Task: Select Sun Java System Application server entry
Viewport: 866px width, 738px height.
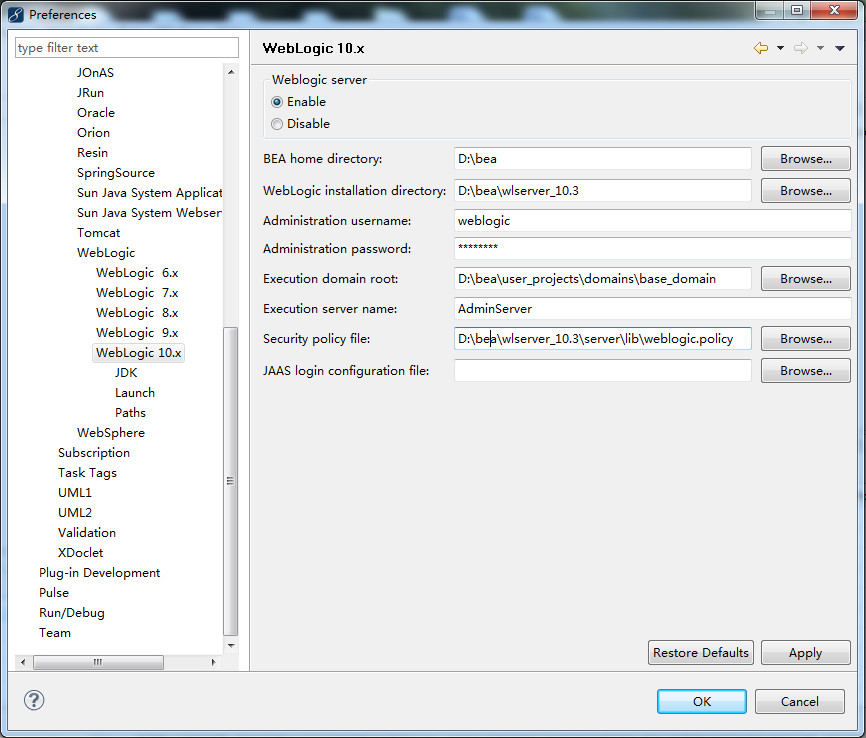Action: [149, 193]
